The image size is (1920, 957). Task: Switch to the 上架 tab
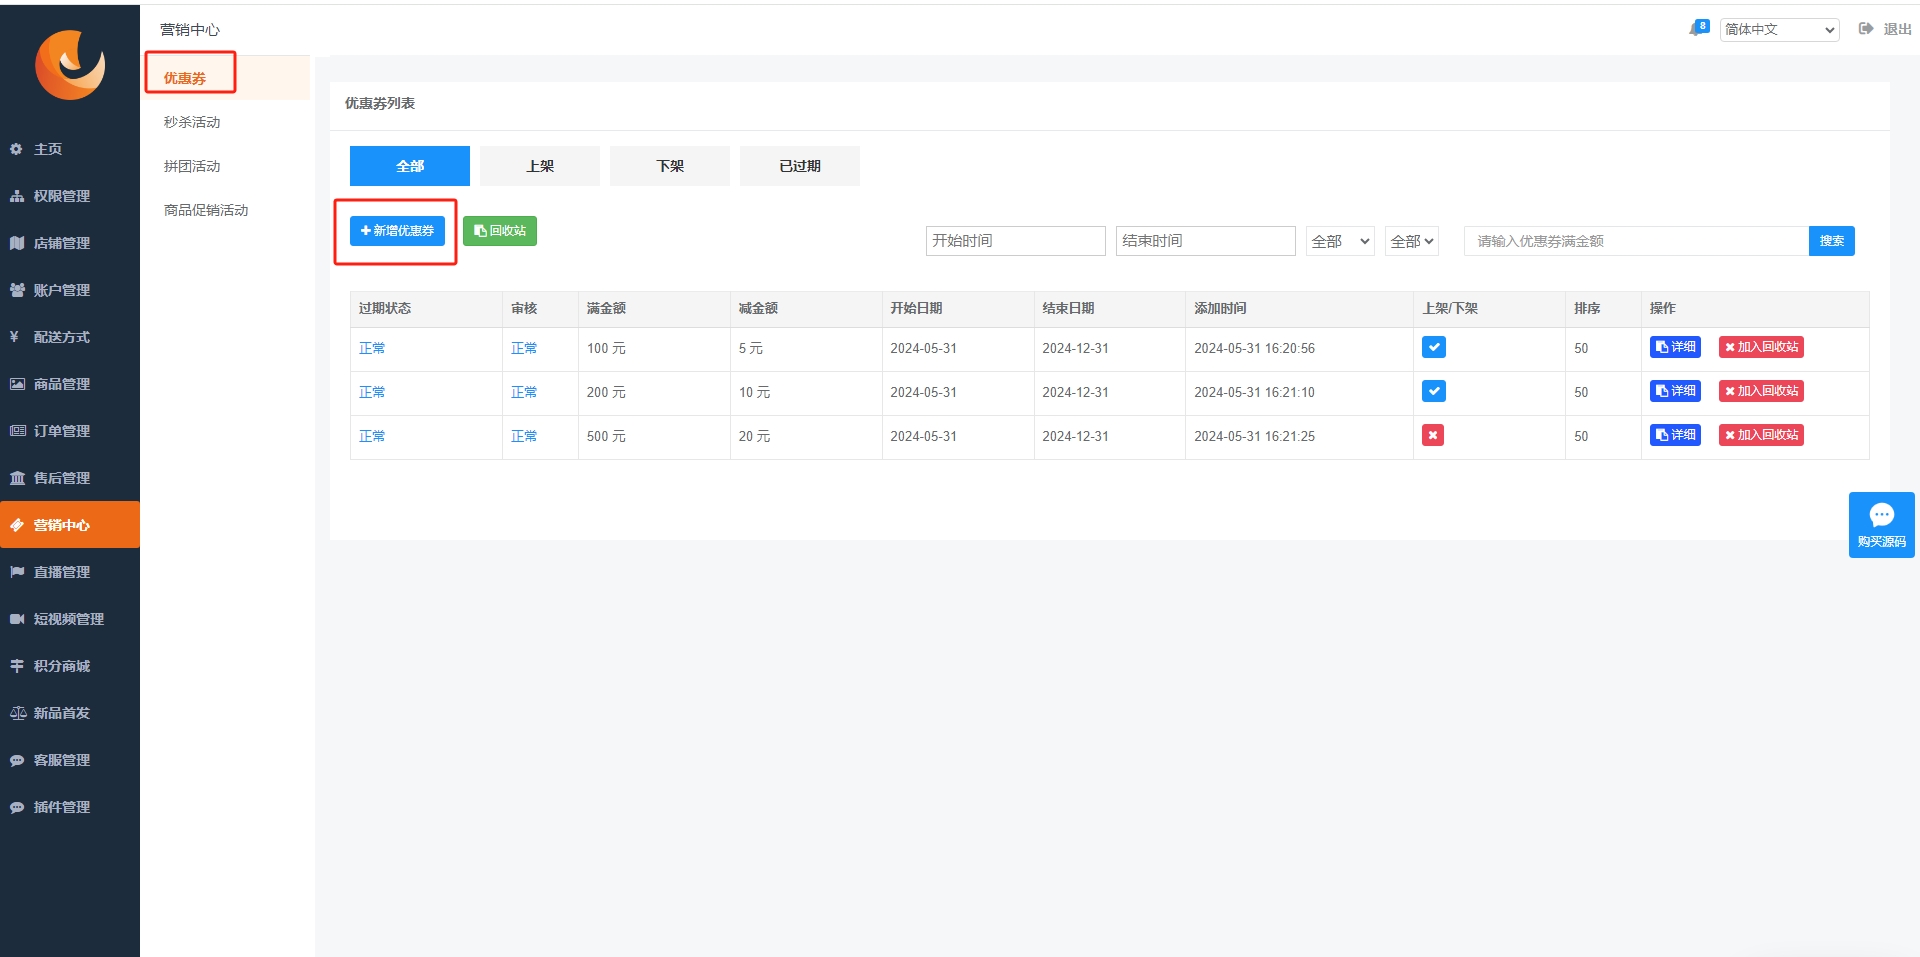540,166
